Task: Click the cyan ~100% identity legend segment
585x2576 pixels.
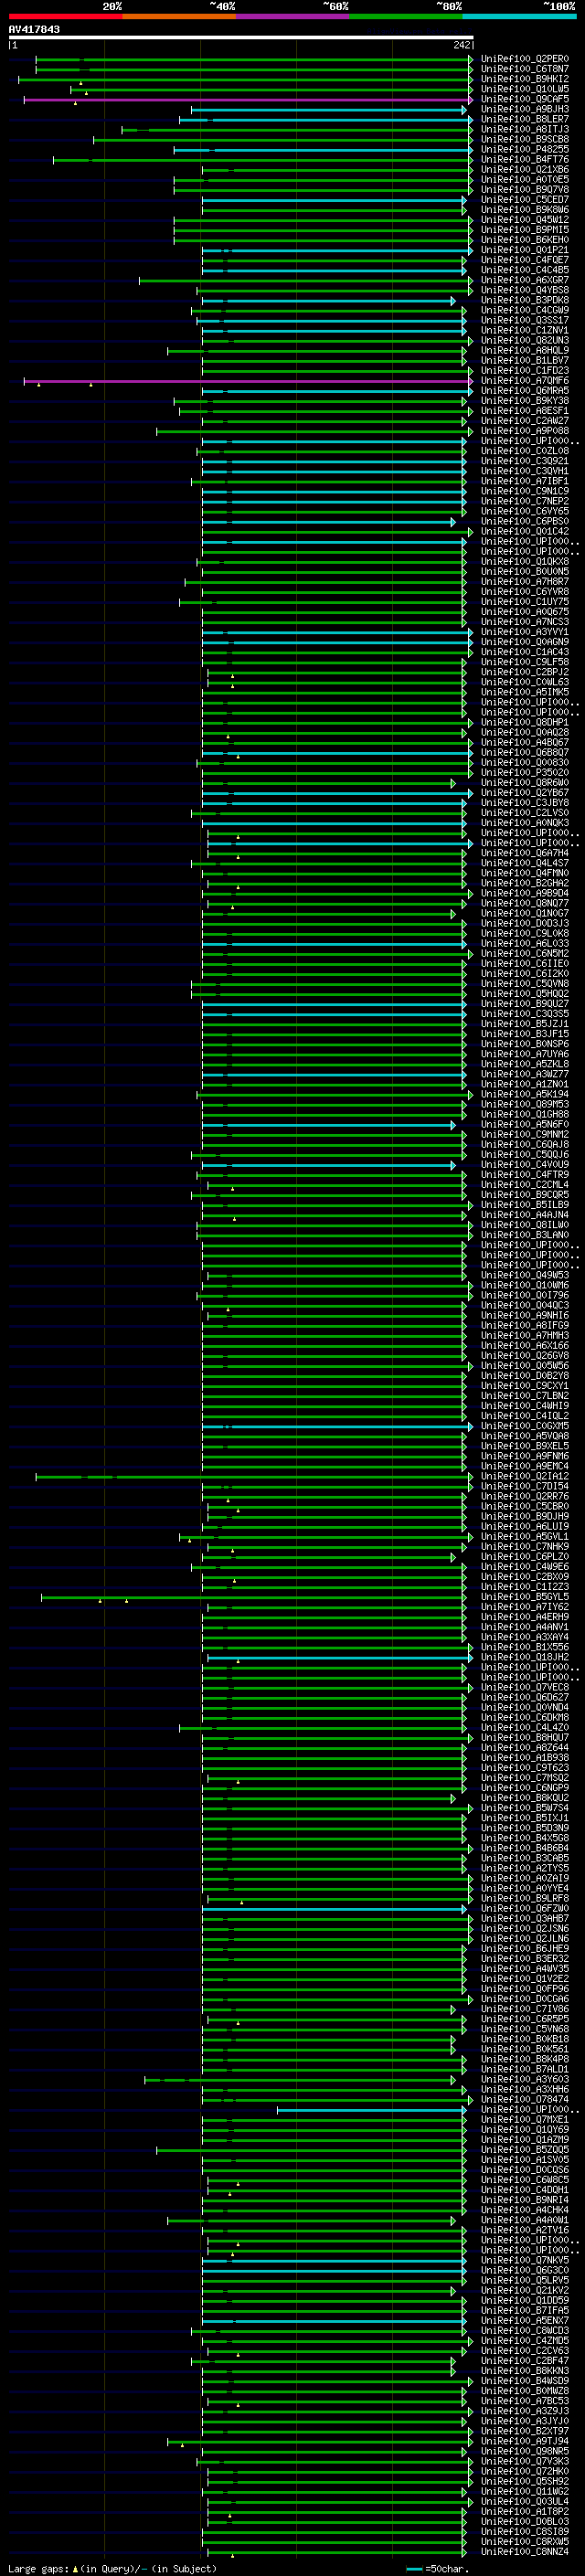Action: pos(519,17)
